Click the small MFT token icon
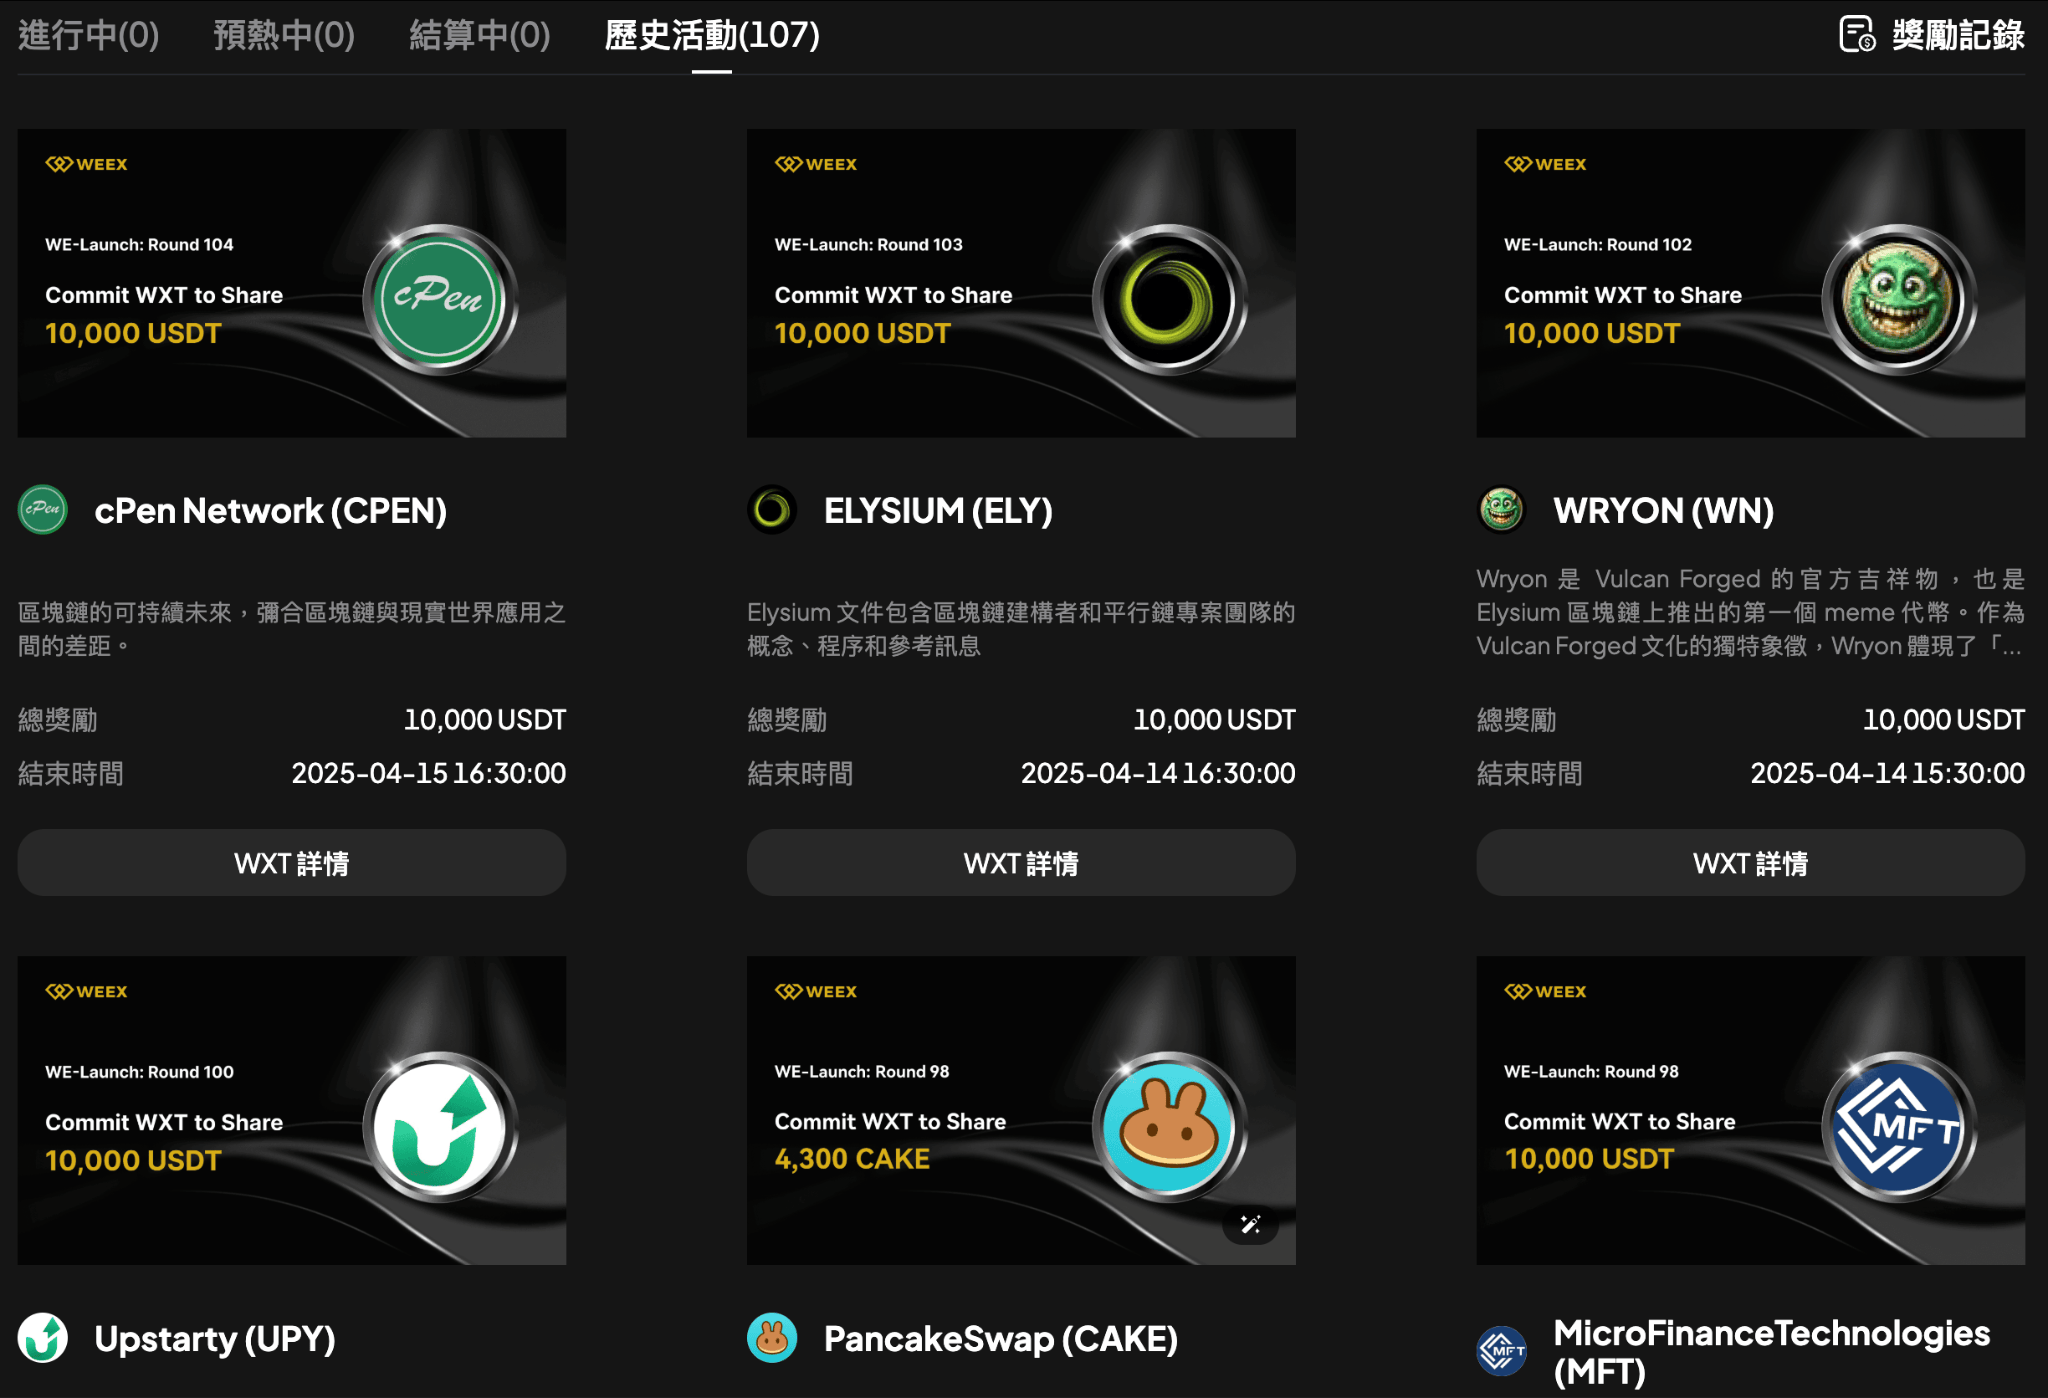 point(1501,1351)
